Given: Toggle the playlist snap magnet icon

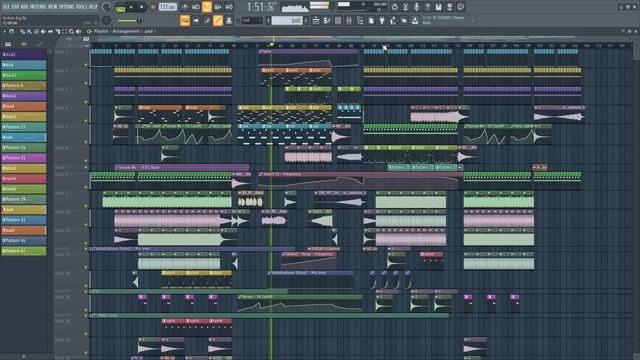Looking at the screenshot, I should click(x=12, y=31).
